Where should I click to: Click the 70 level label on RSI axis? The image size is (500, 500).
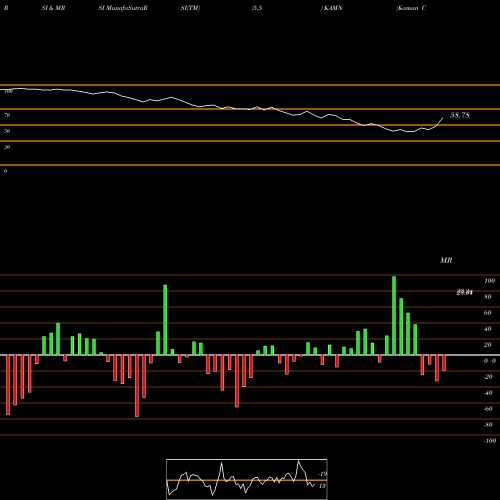7,115
